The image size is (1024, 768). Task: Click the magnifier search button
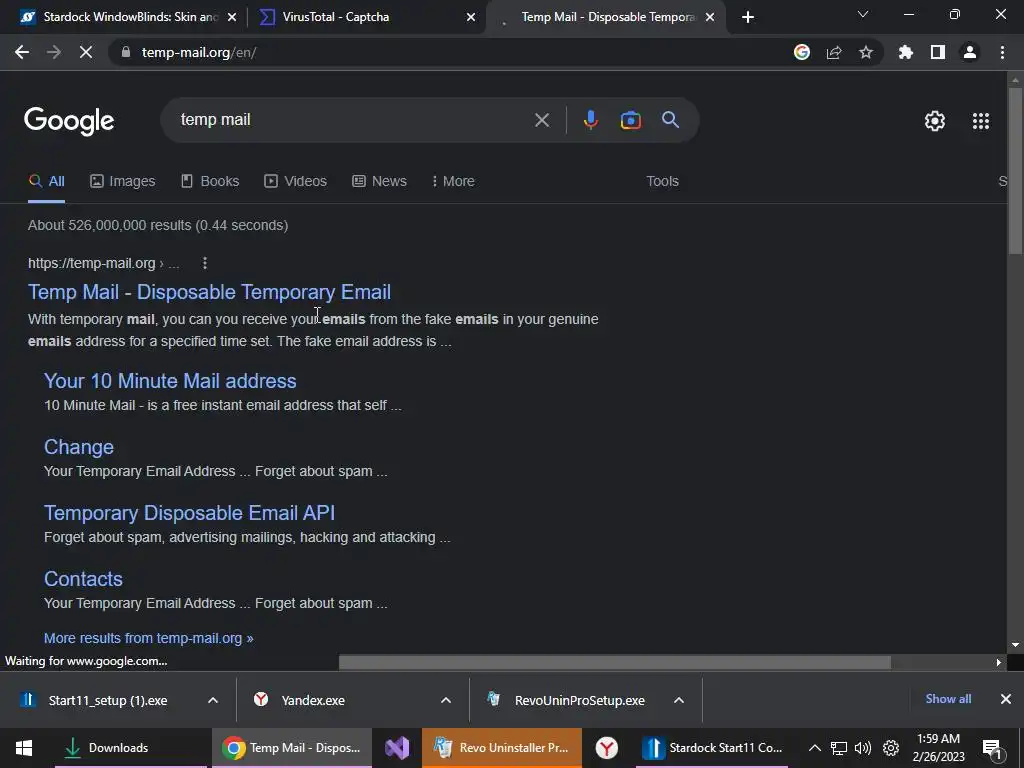pos(671,120)
